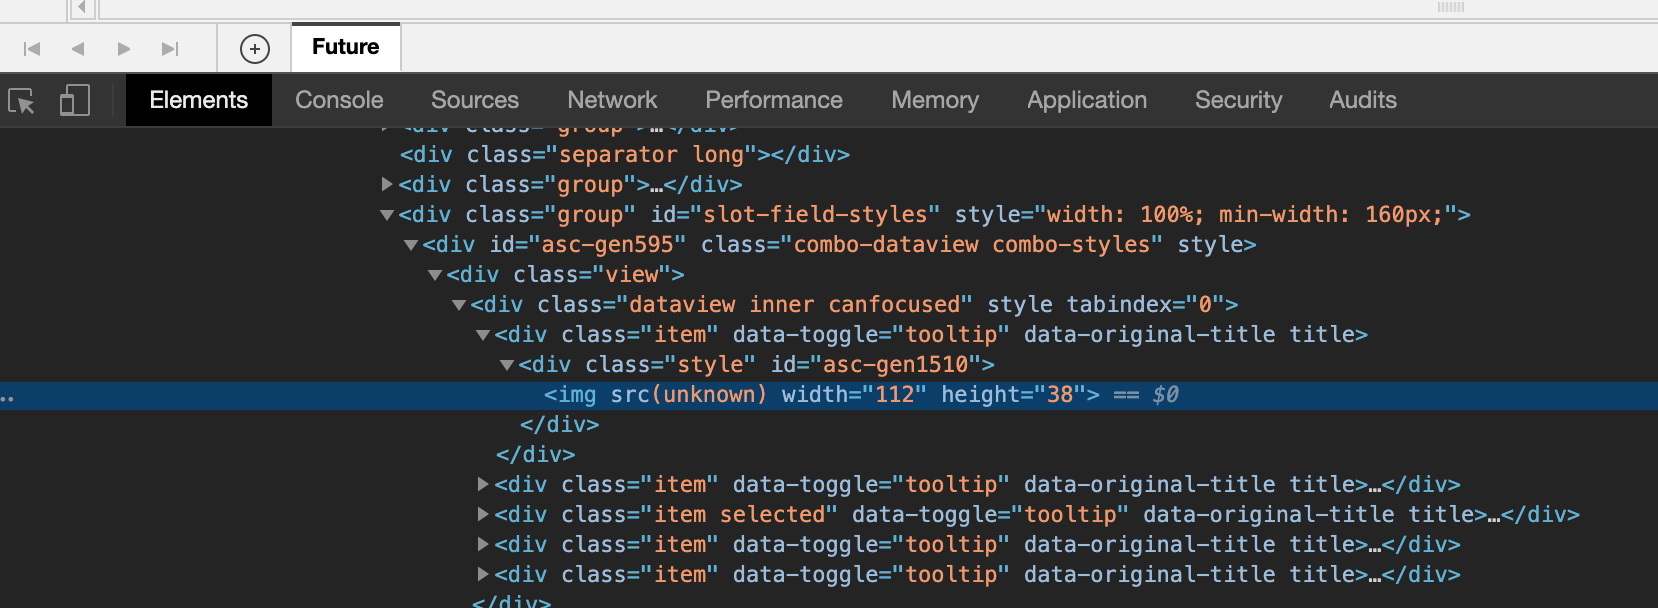Collapse the asc-gen595 combo-dataview div

[x=411, y=245]
